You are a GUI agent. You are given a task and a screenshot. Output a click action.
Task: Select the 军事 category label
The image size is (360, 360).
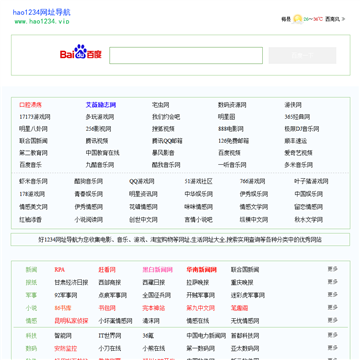click(31, 295)
